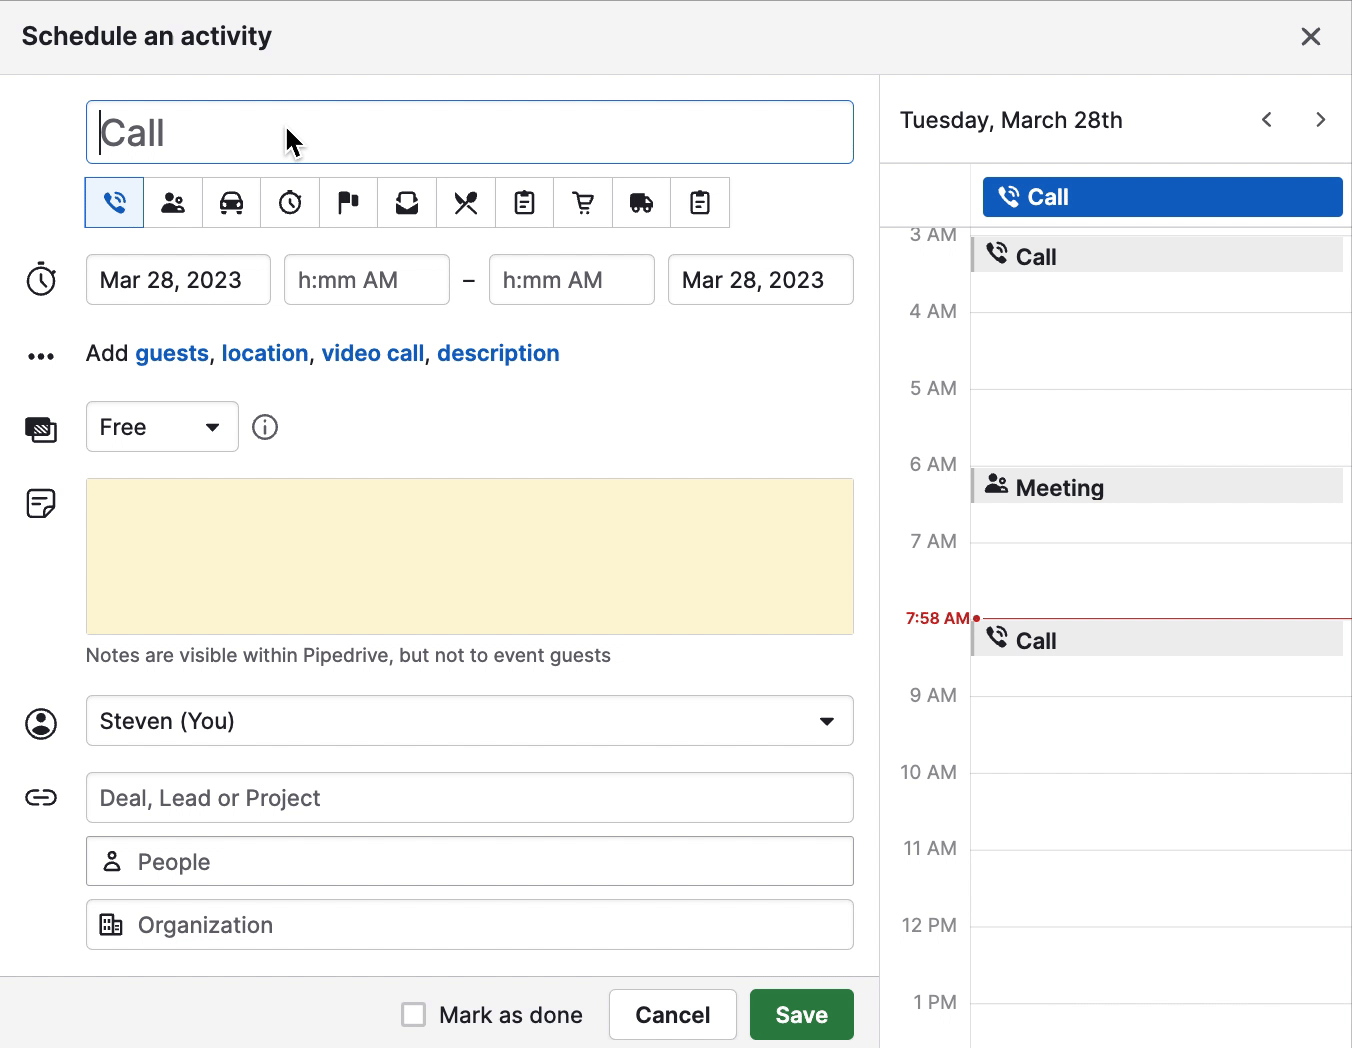Click the 10 AM time label
The height and width of the screenshot is (1048, 1352).
pyautogui.click(x=928, y=772)
